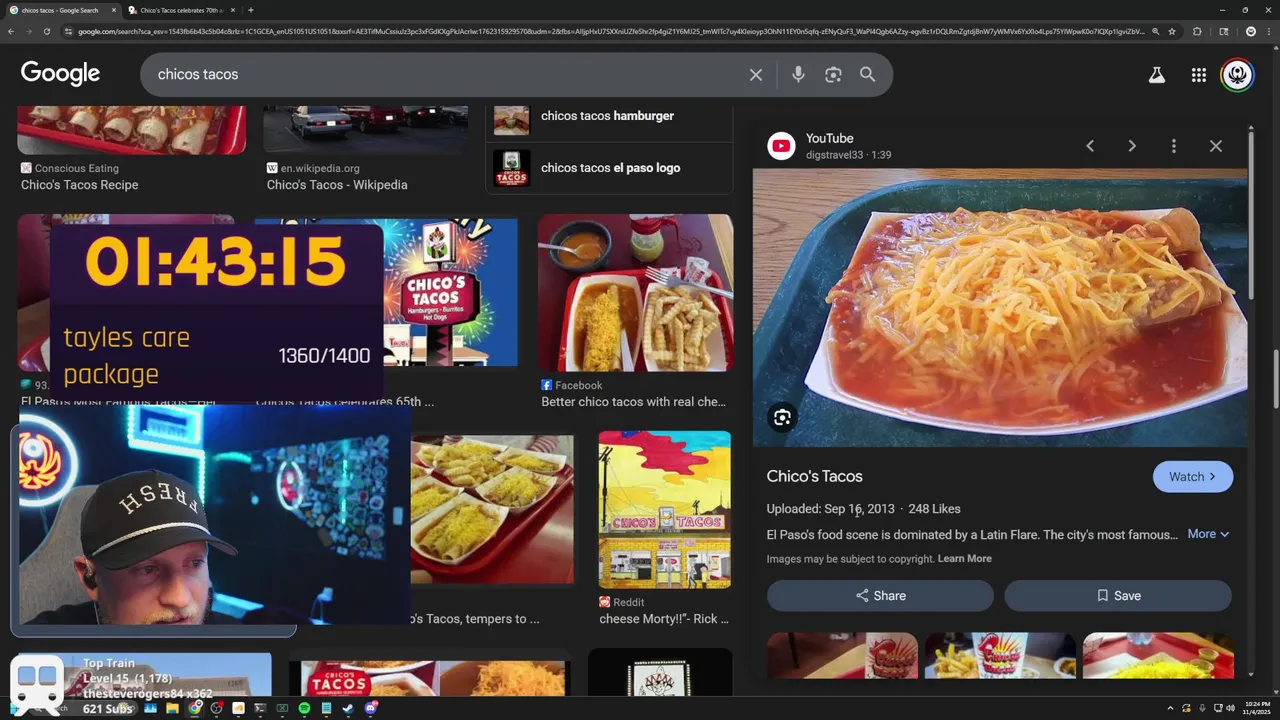
Task: Close the image preview panel
Action: point(1216,146)
